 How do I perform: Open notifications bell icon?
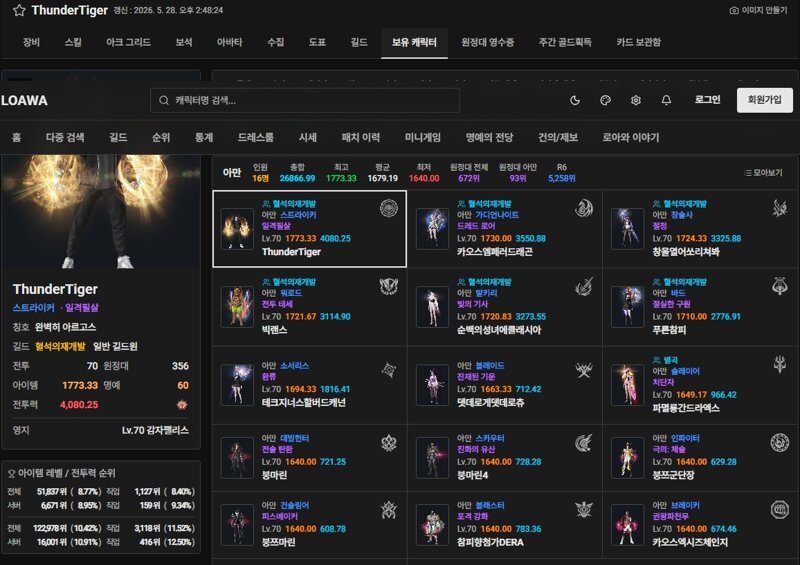tap(666, 100)
